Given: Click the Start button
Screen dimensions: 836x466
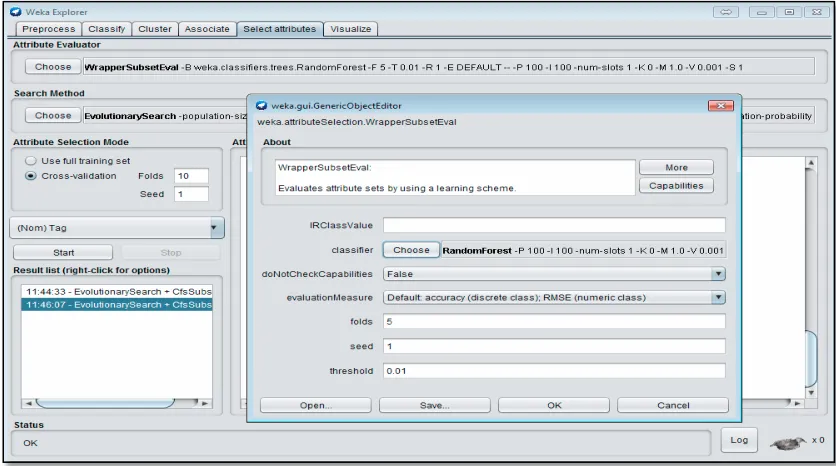Looking at the screenshot, I should click(x=63, y=253).
